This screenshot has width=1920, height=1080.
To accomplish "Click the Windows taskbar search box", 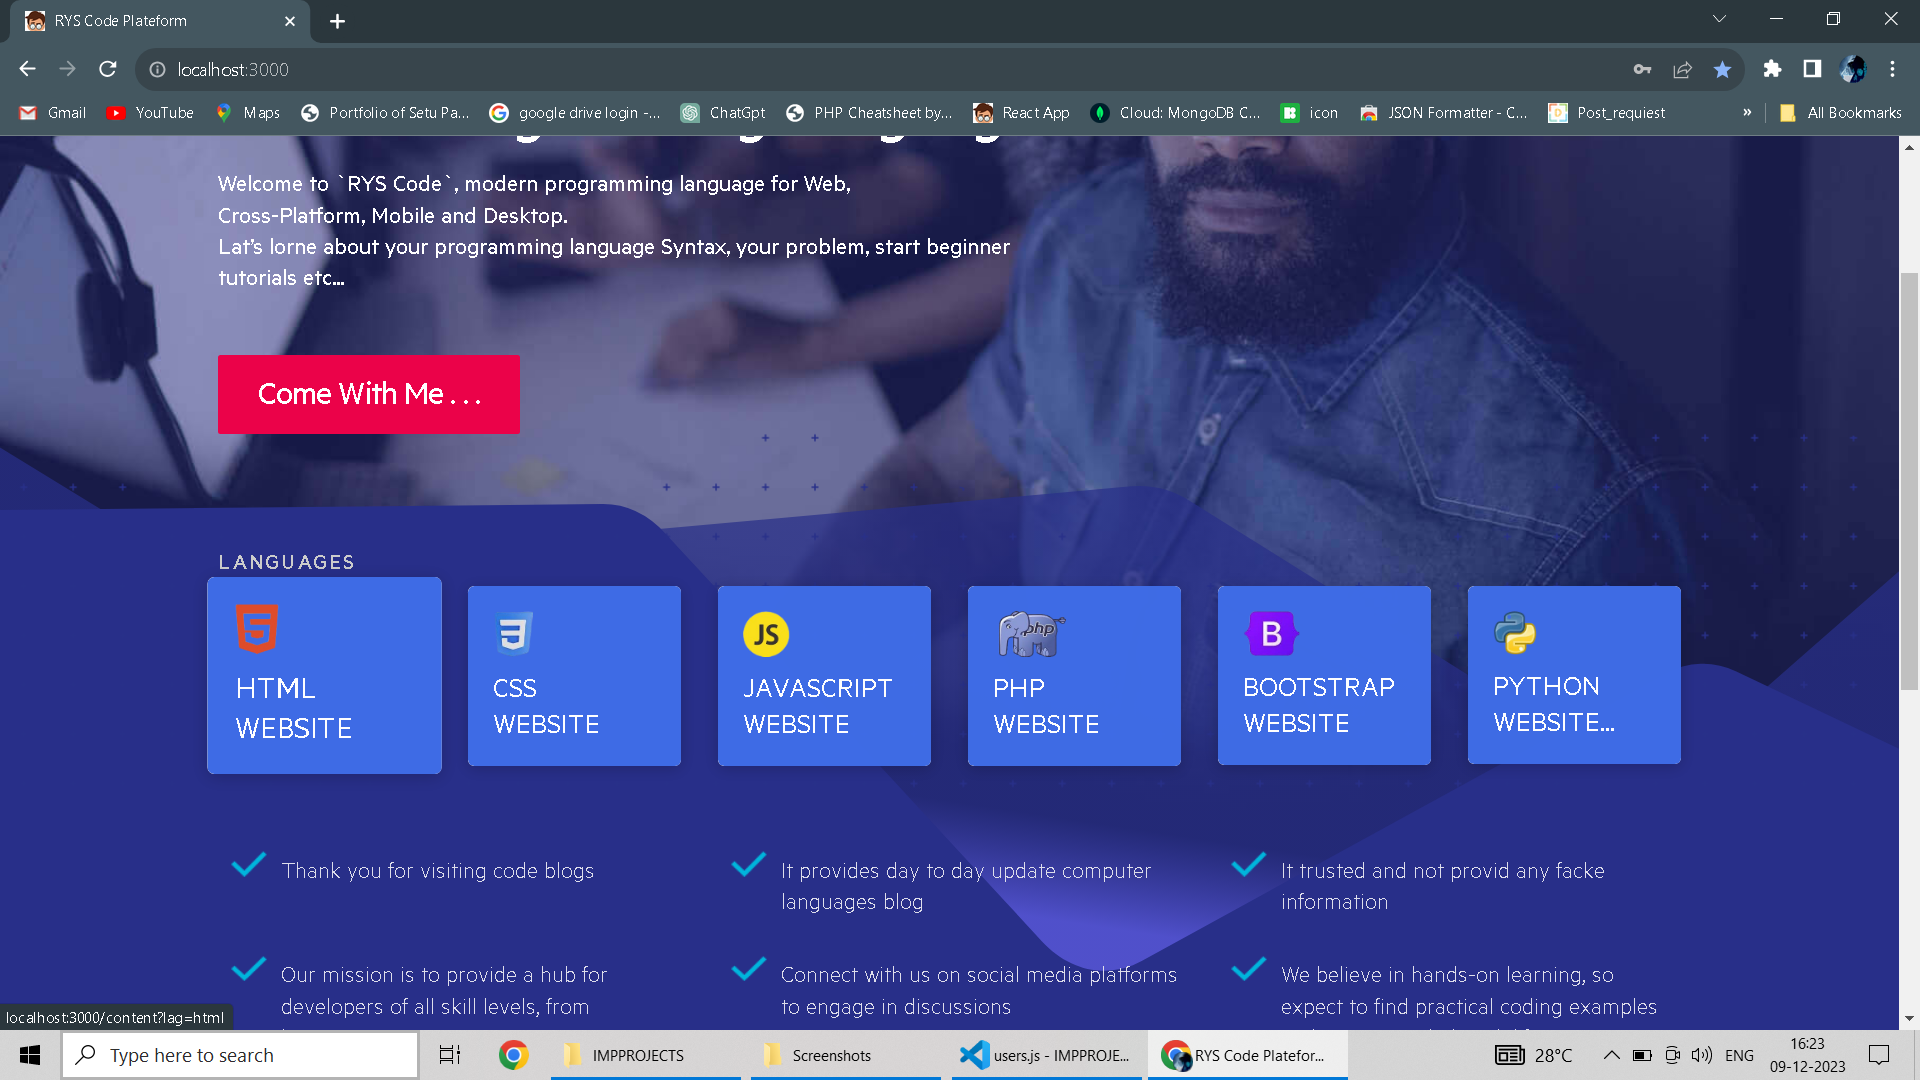I will 240,1055.
